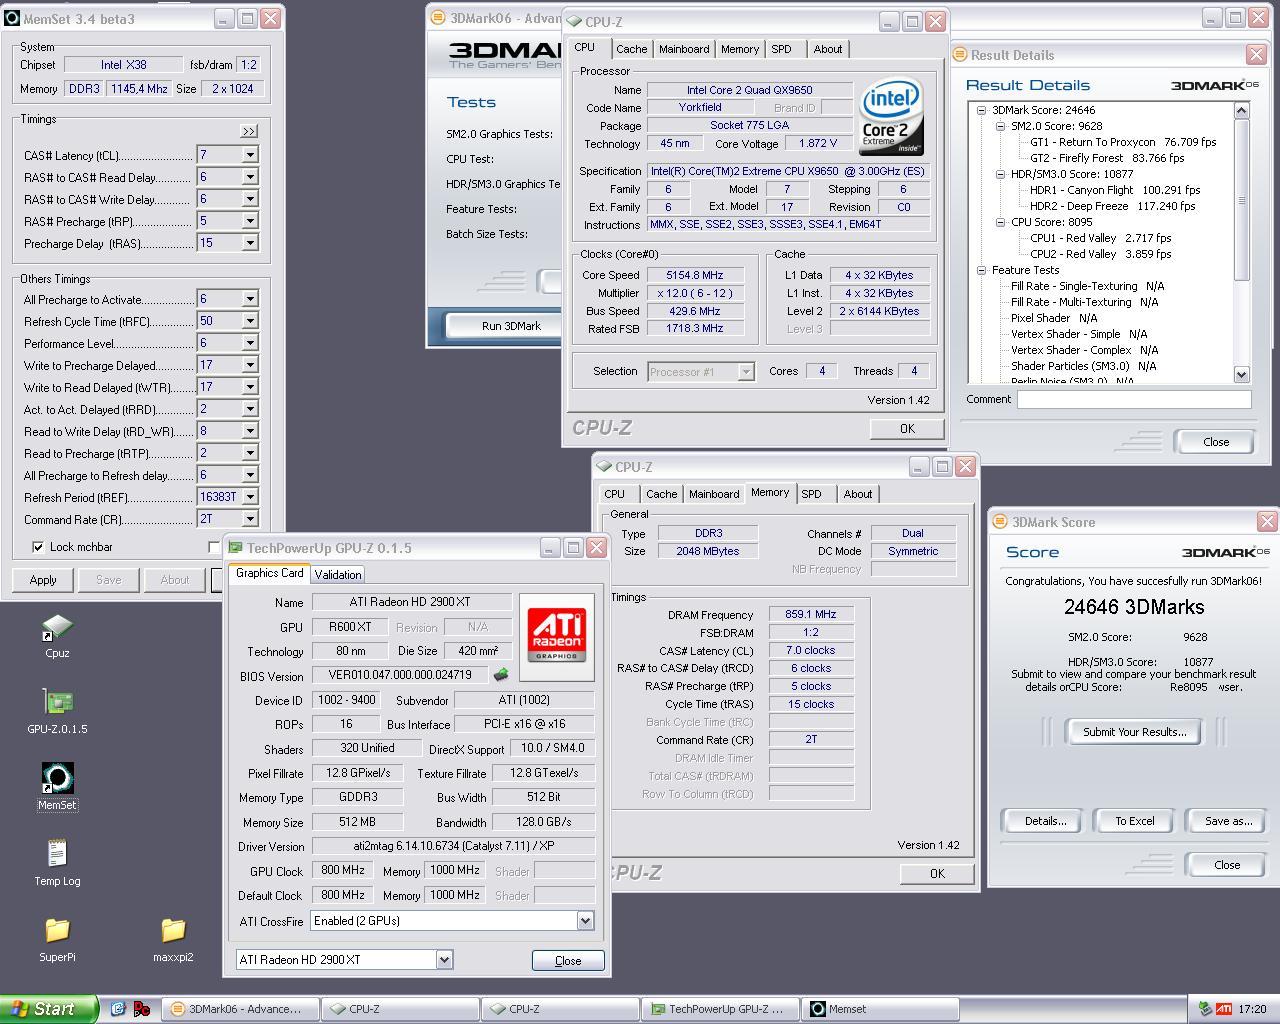Open the Refresh Cycle Time (tRFC) dropdown
The width and height of the screenshot is (1280, 1024).
250,321
